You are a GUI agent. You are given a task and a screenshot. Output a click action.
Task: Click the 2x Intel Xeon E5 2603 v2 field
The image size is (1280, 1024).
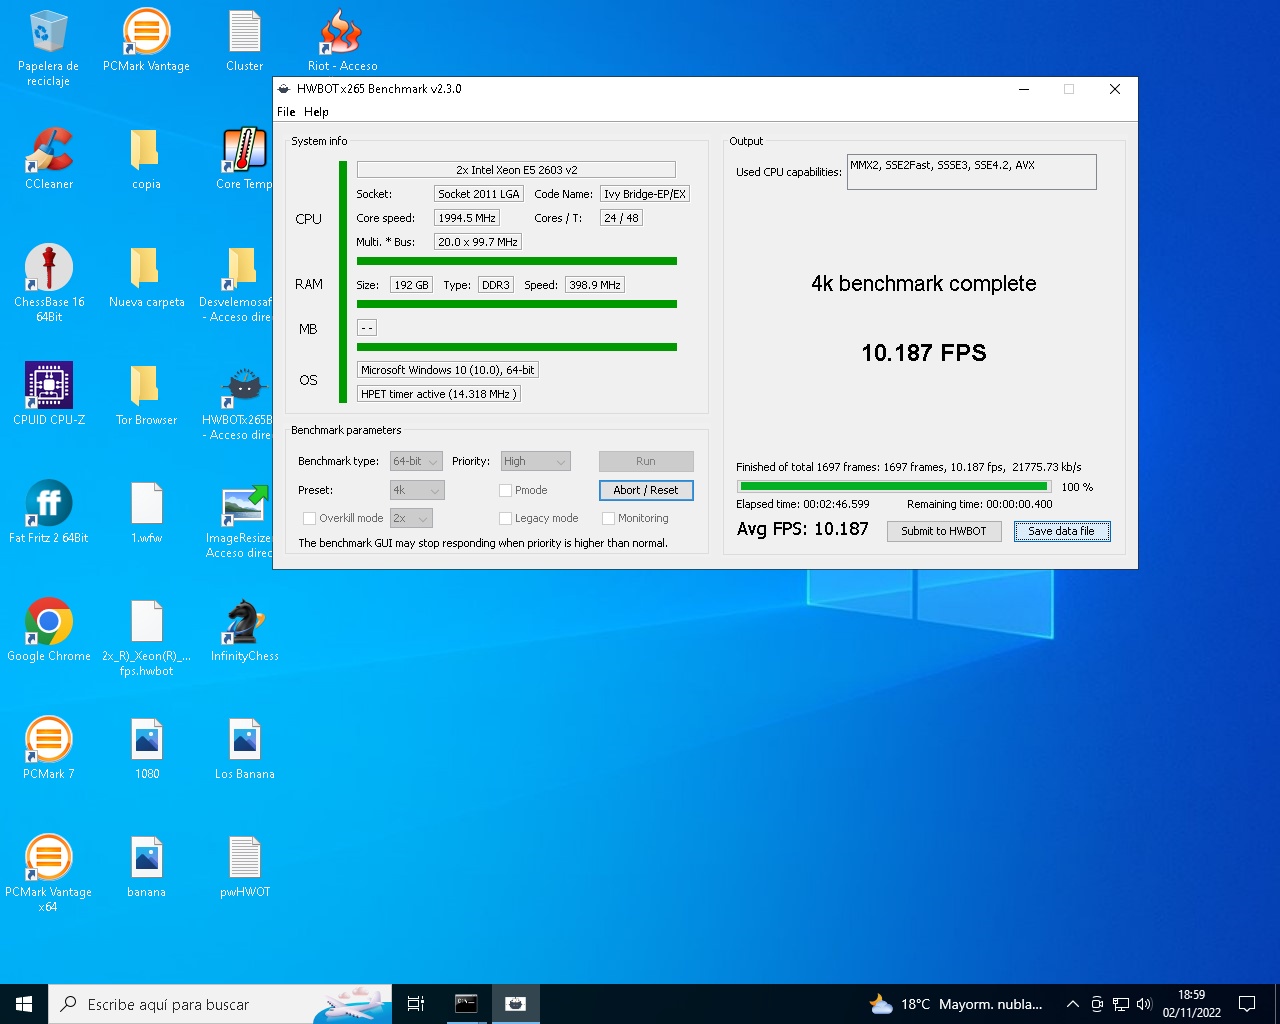click(x=516, y=170)
